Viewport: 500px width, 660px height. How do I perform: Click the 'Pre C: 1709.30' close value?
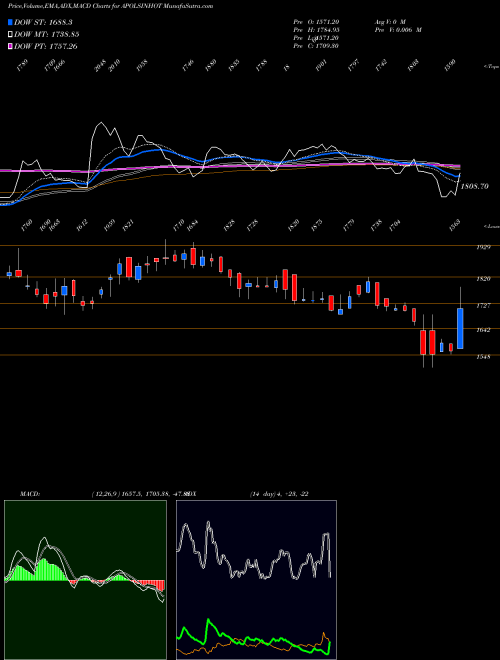tap(316, 46)
